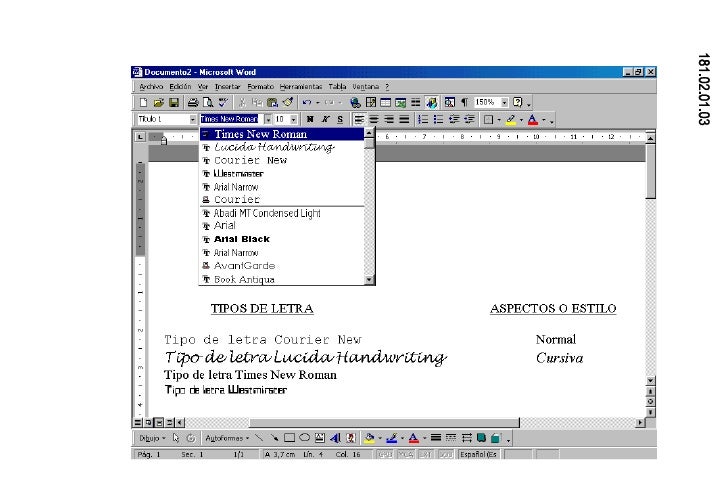Align text right
The height and width of the screenshot is (504, 728).
click(389, 120)
